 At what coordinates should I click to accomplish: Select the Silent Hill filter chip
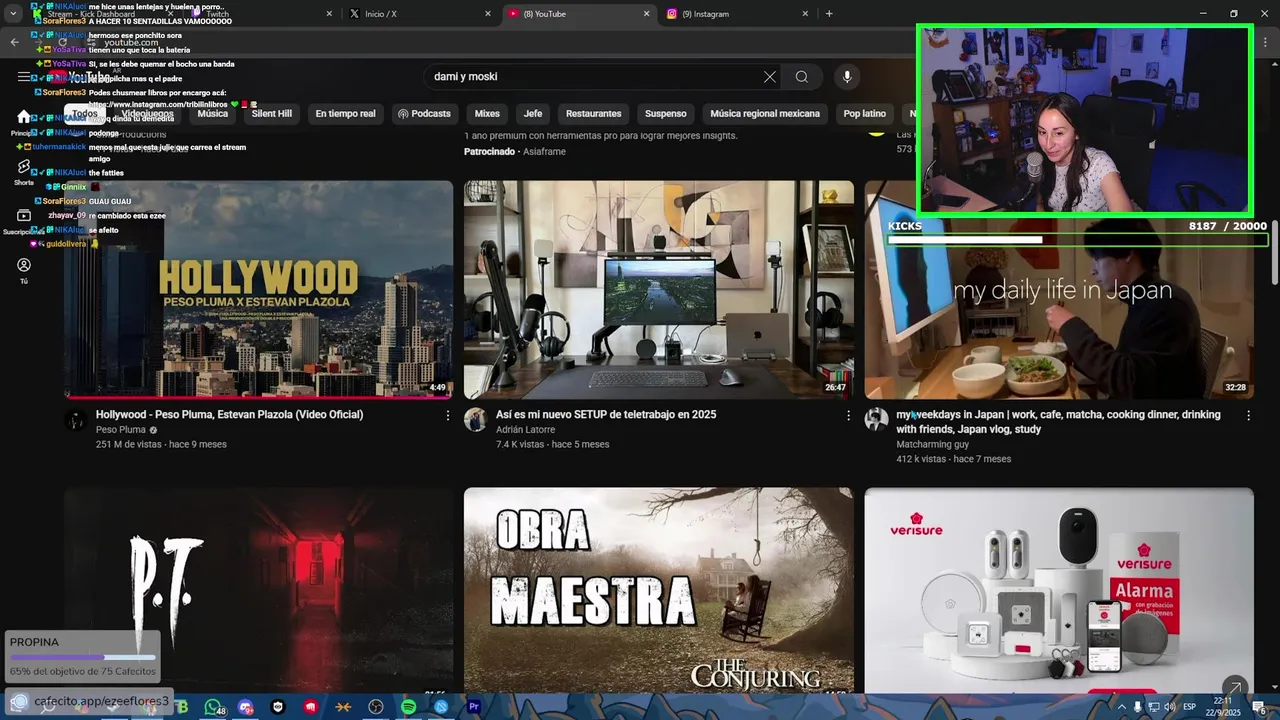pyautogui.click(x=272, y=114)
